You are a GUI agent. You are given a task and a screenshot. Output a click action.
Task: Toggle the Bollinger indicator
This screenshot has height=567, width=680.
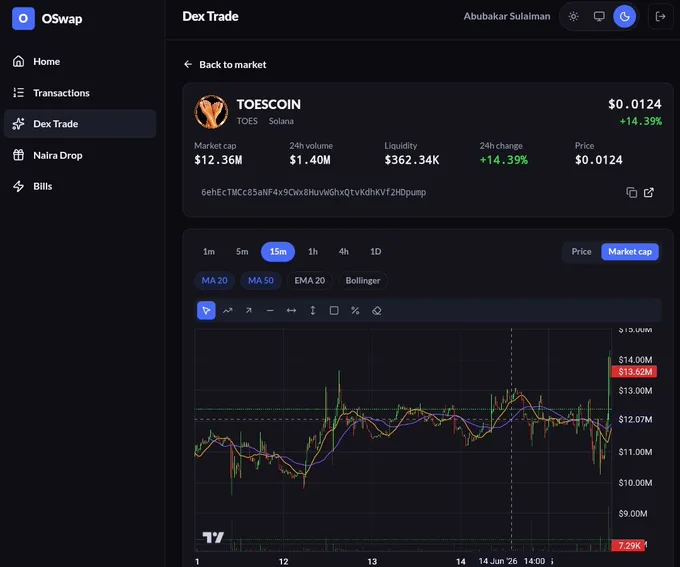pos(363,281)
